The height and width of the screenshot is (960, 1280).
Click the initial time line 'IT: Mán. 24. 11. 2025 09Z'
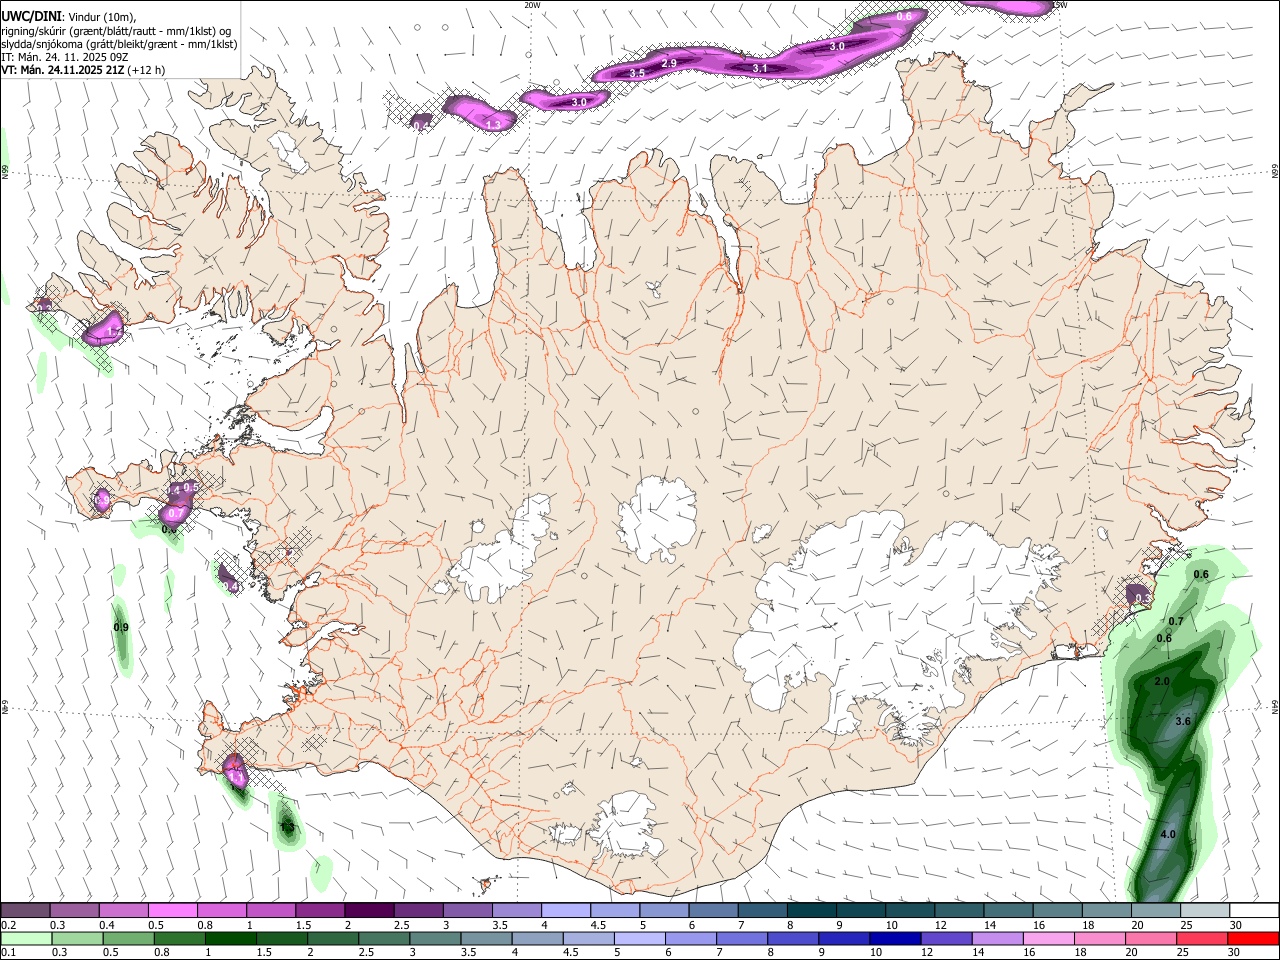(67, 57)
